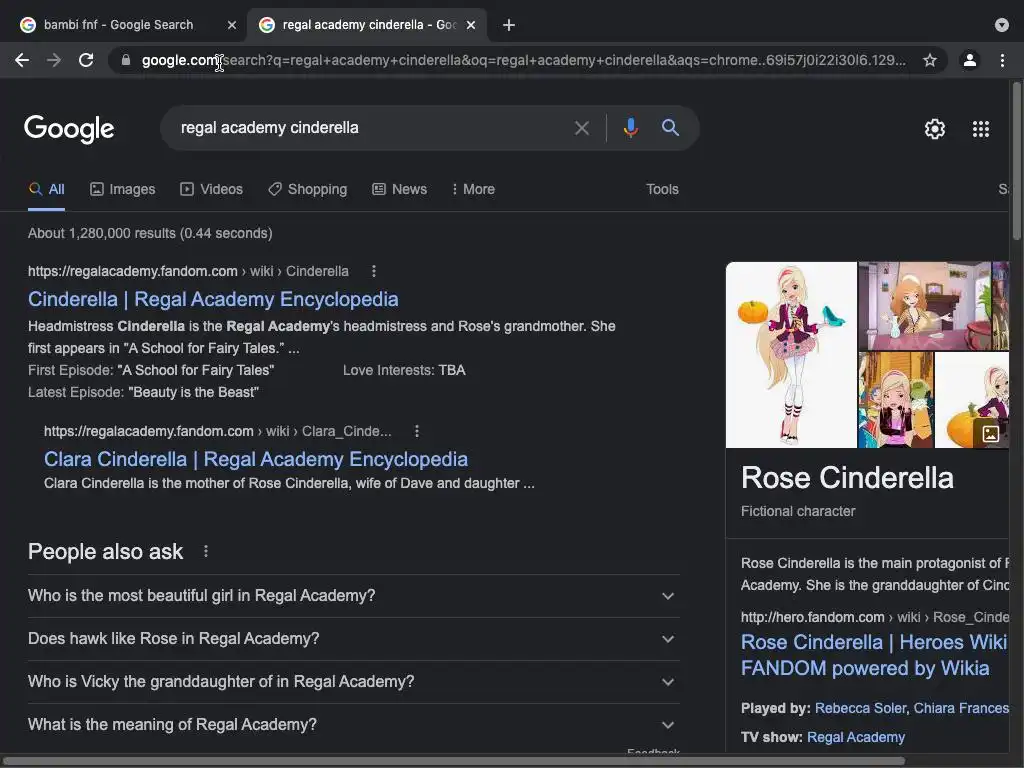Expand 'What is the meaning of Regal Academy' question
The height and width of the screenshot is (768, 1024).
tap(353, 725)
